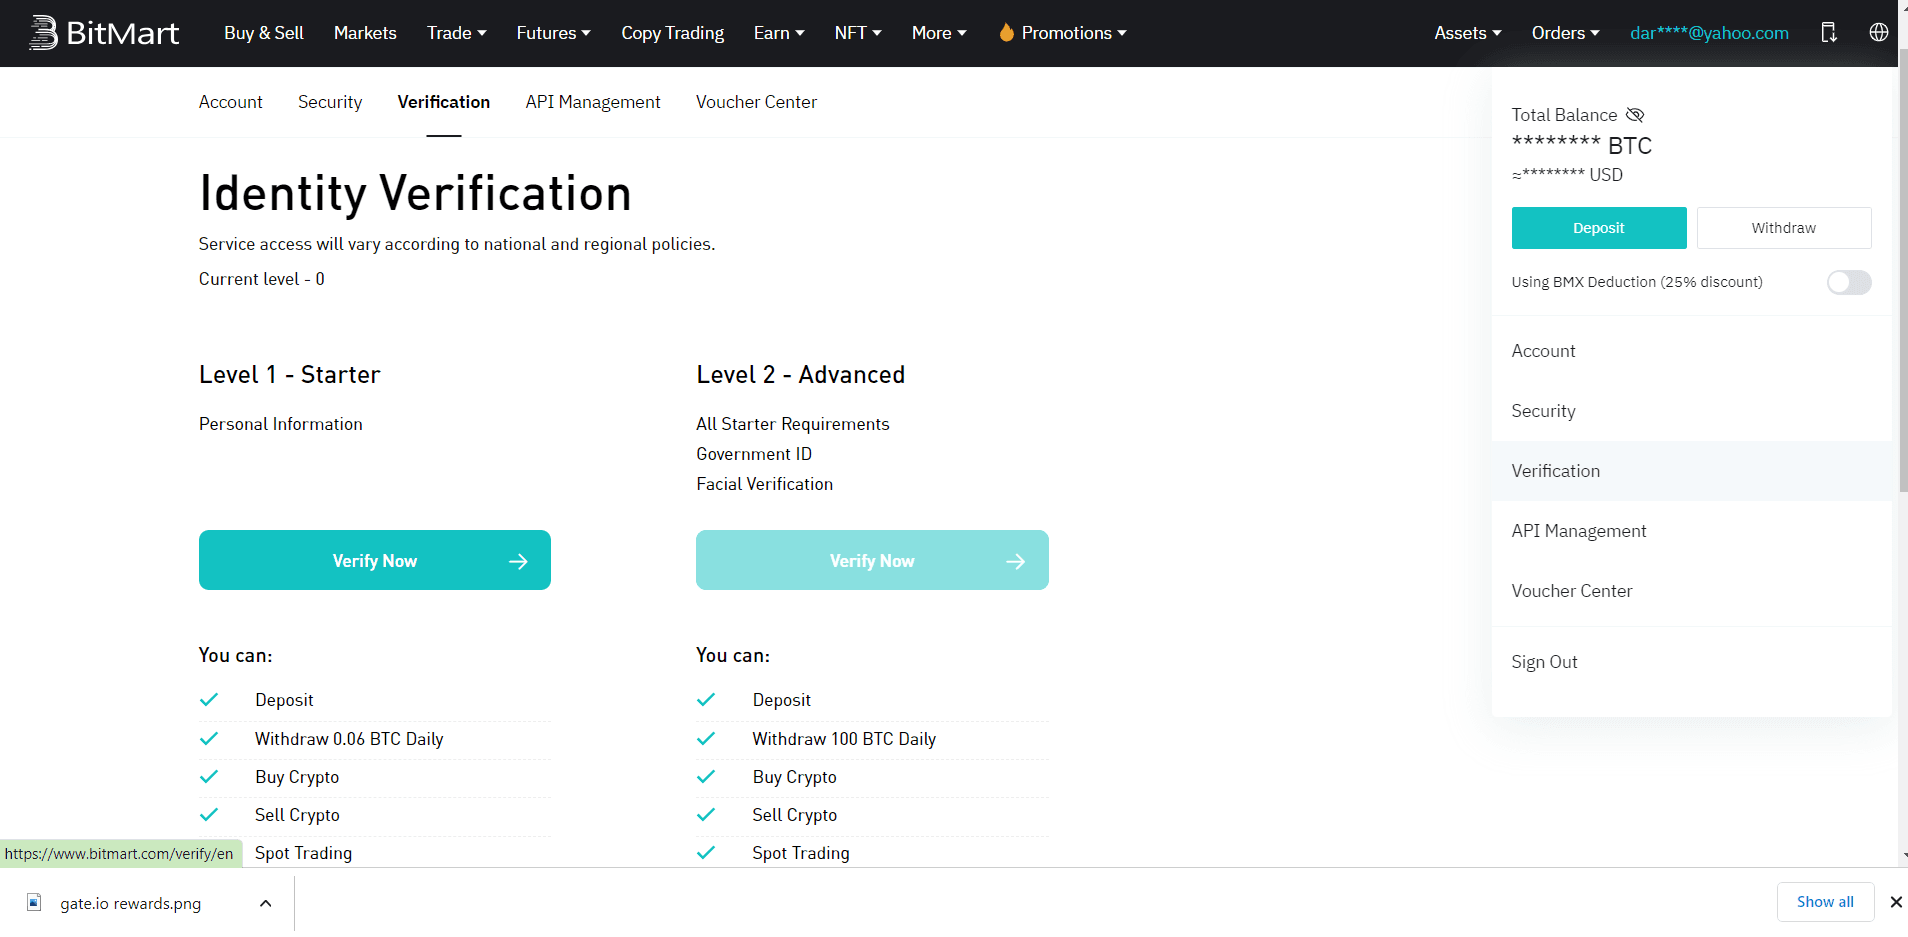This screenshot has width=1908, height=937.
Task: Expand the Trade dropdown menu
Action: [457, 33]
